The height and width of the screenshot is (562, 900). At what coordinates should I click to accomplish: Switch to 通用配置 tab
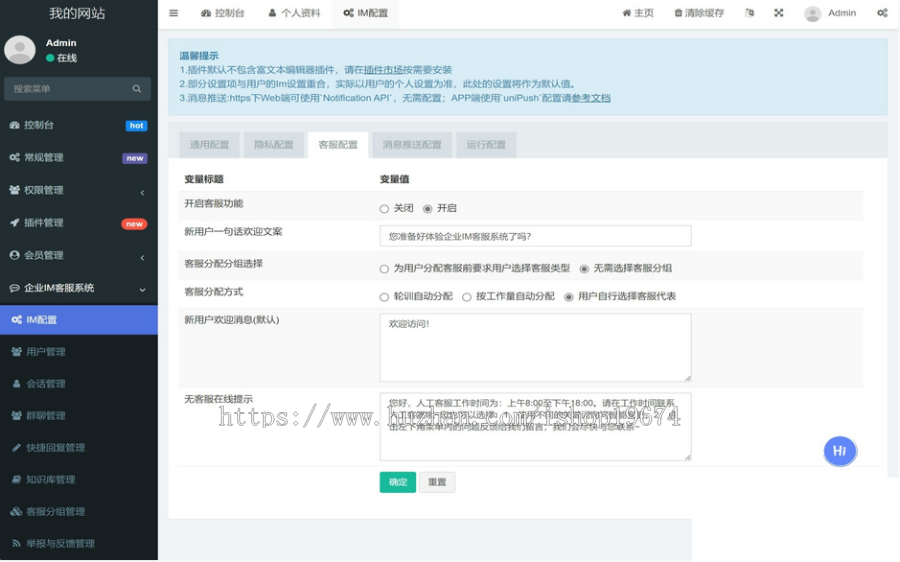coord(210,145)
